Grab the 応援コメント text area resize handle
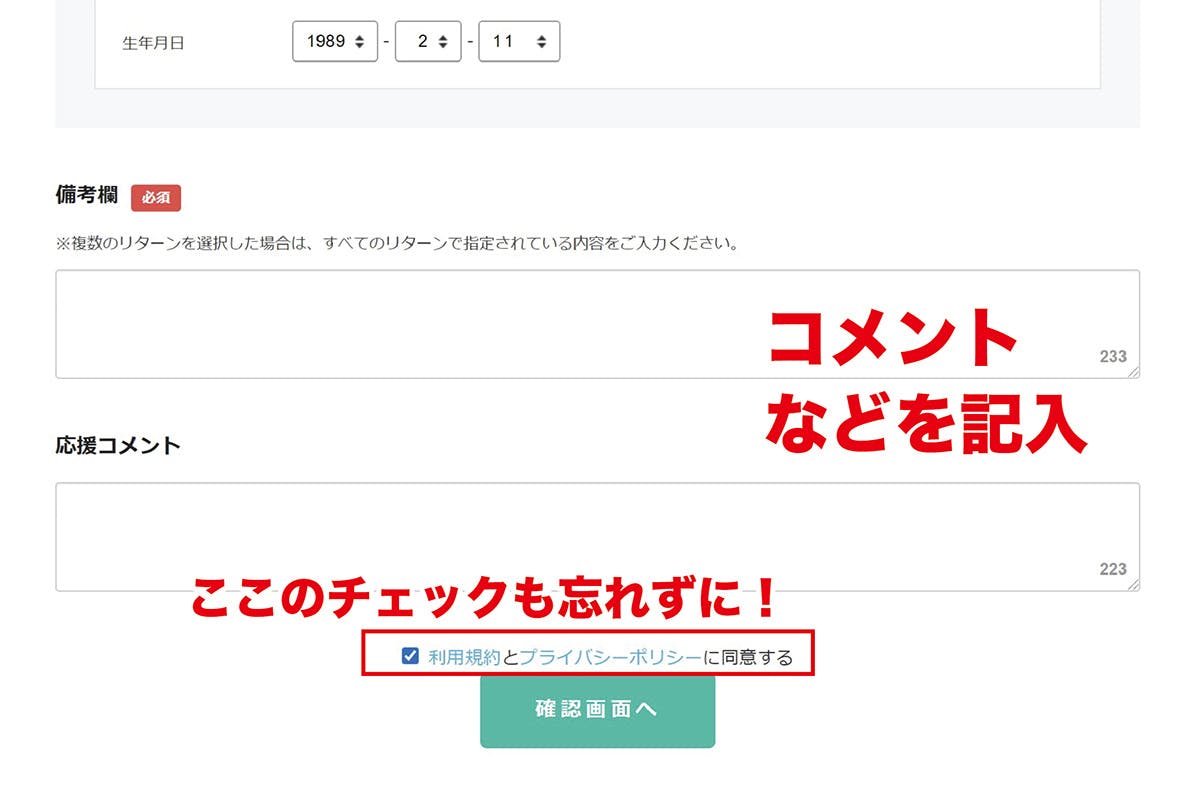The width and height of the screenshot is (1200, 800). coord(1134,586)
